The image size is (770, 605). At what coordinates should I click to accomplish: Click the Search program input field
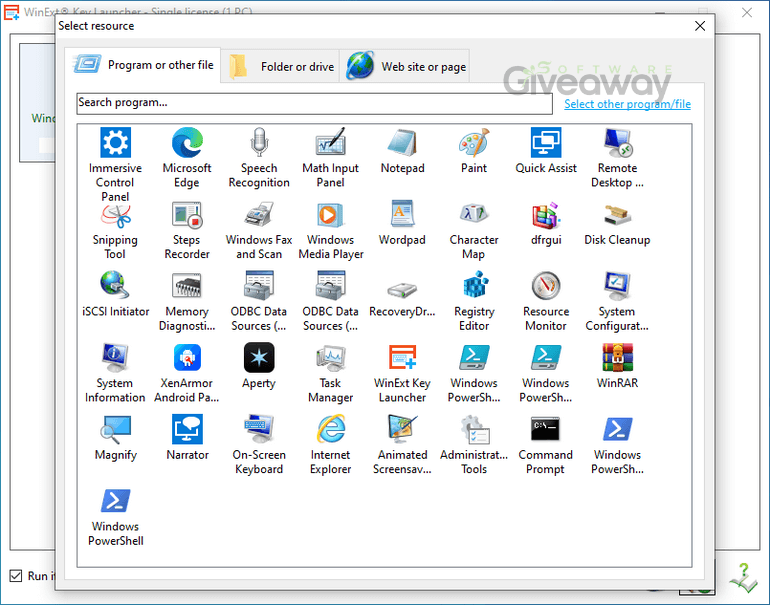point(314,103)
